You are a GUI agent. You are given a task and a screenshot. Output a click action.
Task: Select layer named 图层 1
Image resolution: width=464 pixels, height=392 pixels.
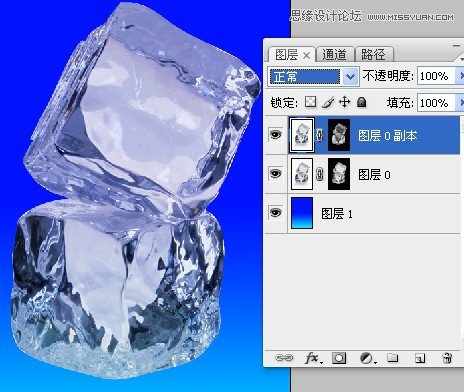coord(337,213)
